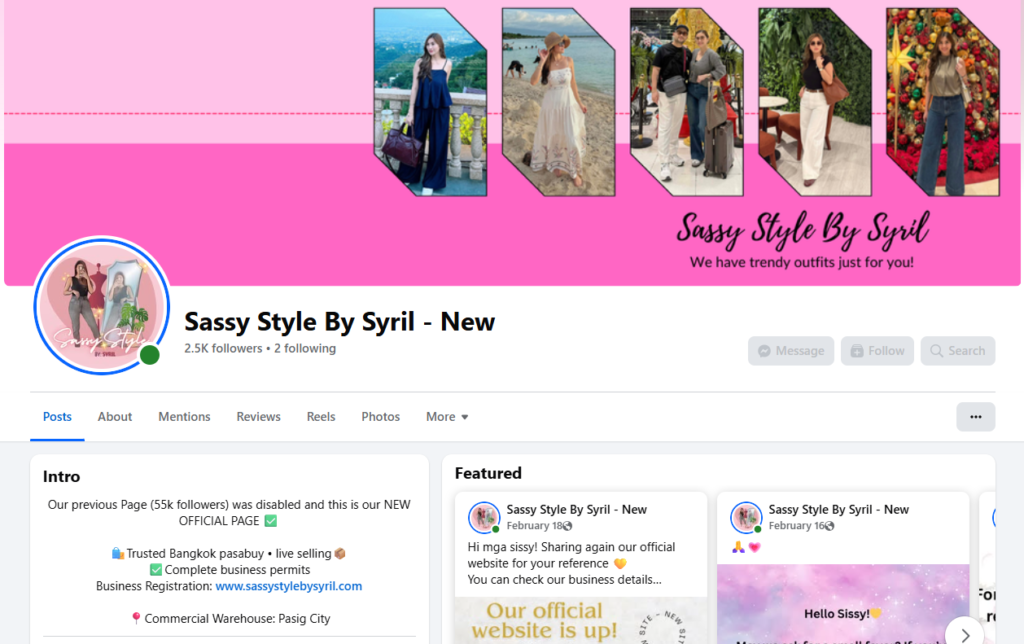Open the three-dot page options menu

tap(975, 417)
